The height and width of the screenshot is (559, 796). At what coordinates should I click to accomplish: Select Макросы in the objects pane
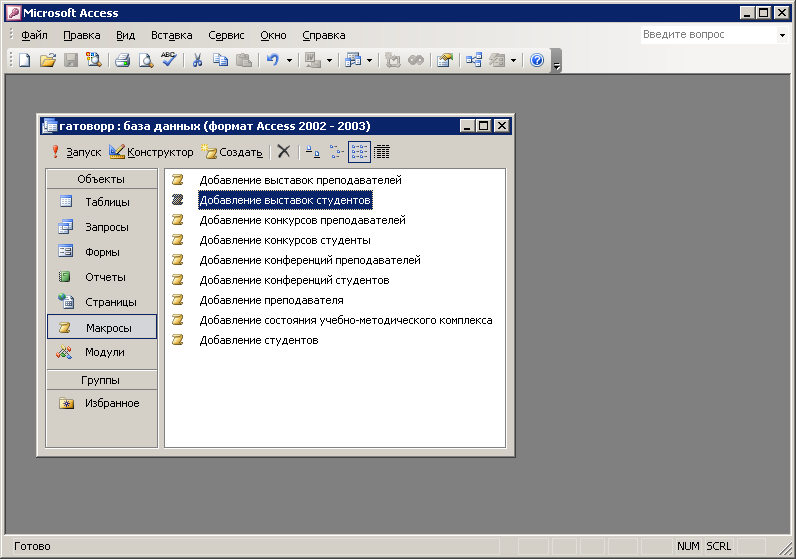102,326
